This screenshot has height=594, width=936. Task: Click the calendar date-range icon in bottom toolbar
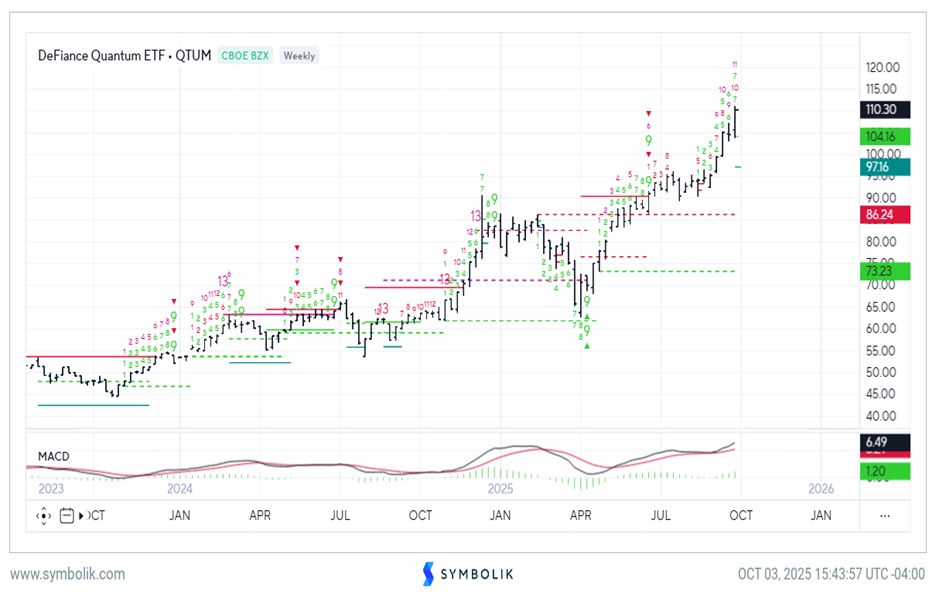click(66, 515)
